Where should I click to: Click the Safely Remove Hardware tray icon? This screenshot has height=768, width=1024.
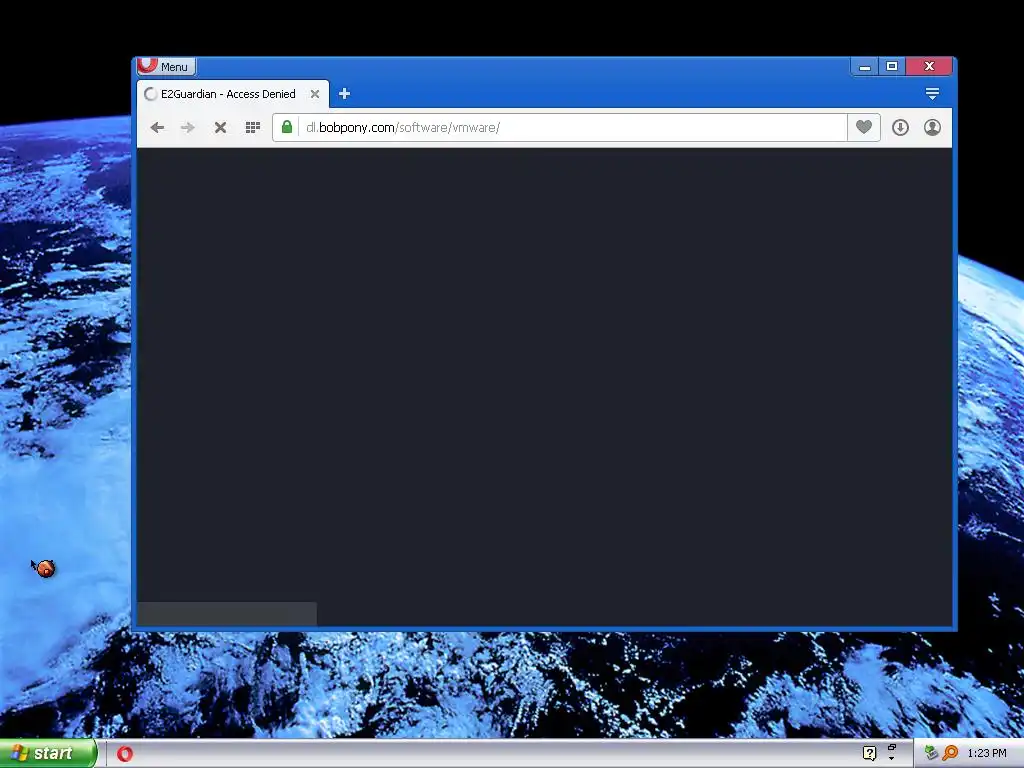pyautogui.click(x=931, y=753)
